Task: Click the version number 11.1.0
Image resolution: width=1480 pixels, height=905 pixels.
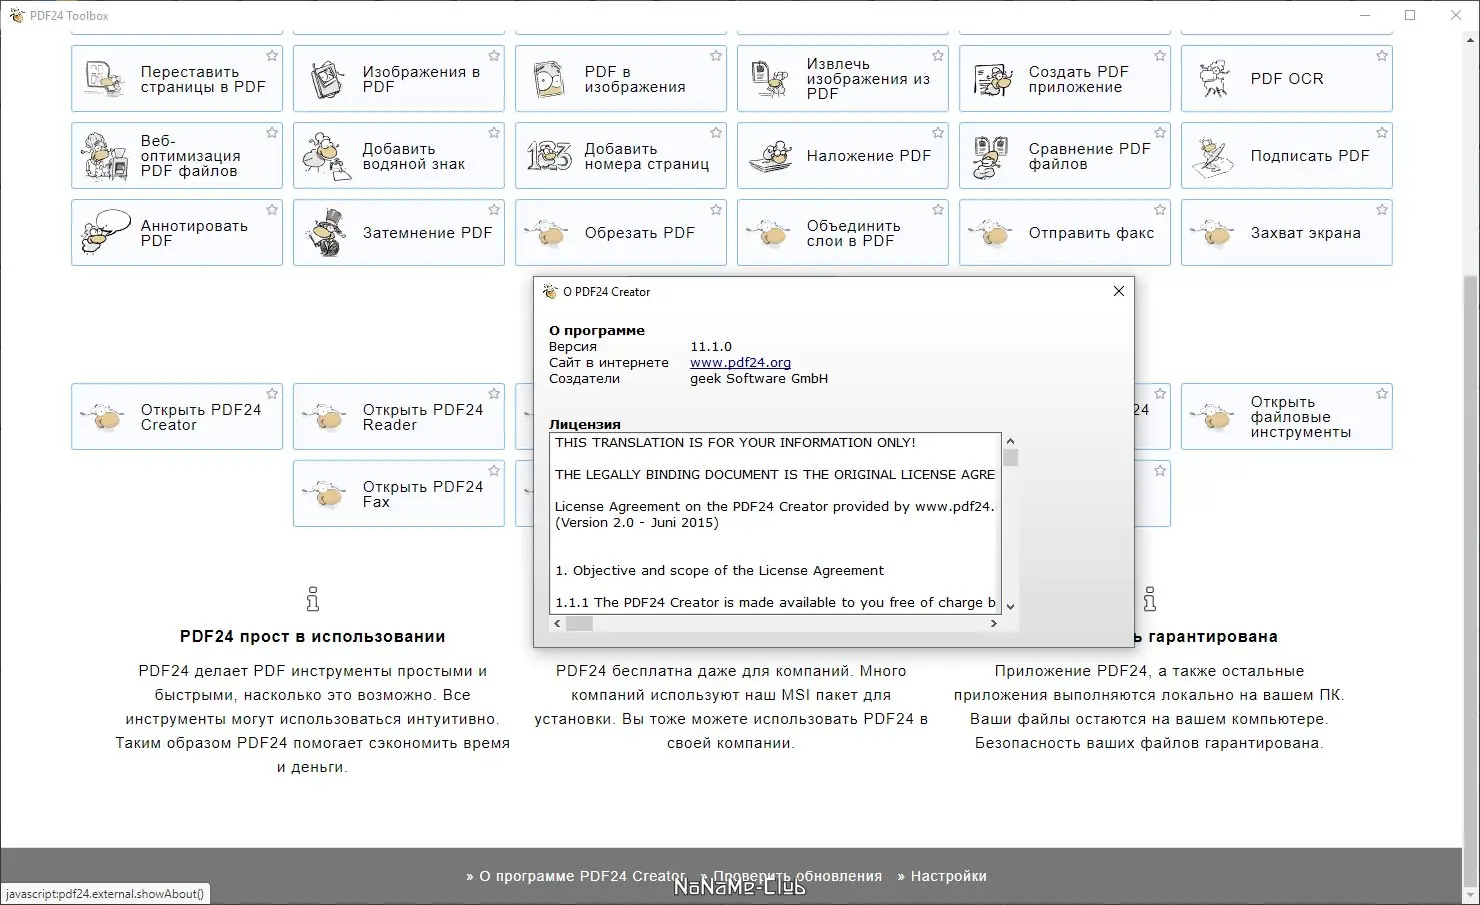Action: pyautogui.click(x=711, y=347)
